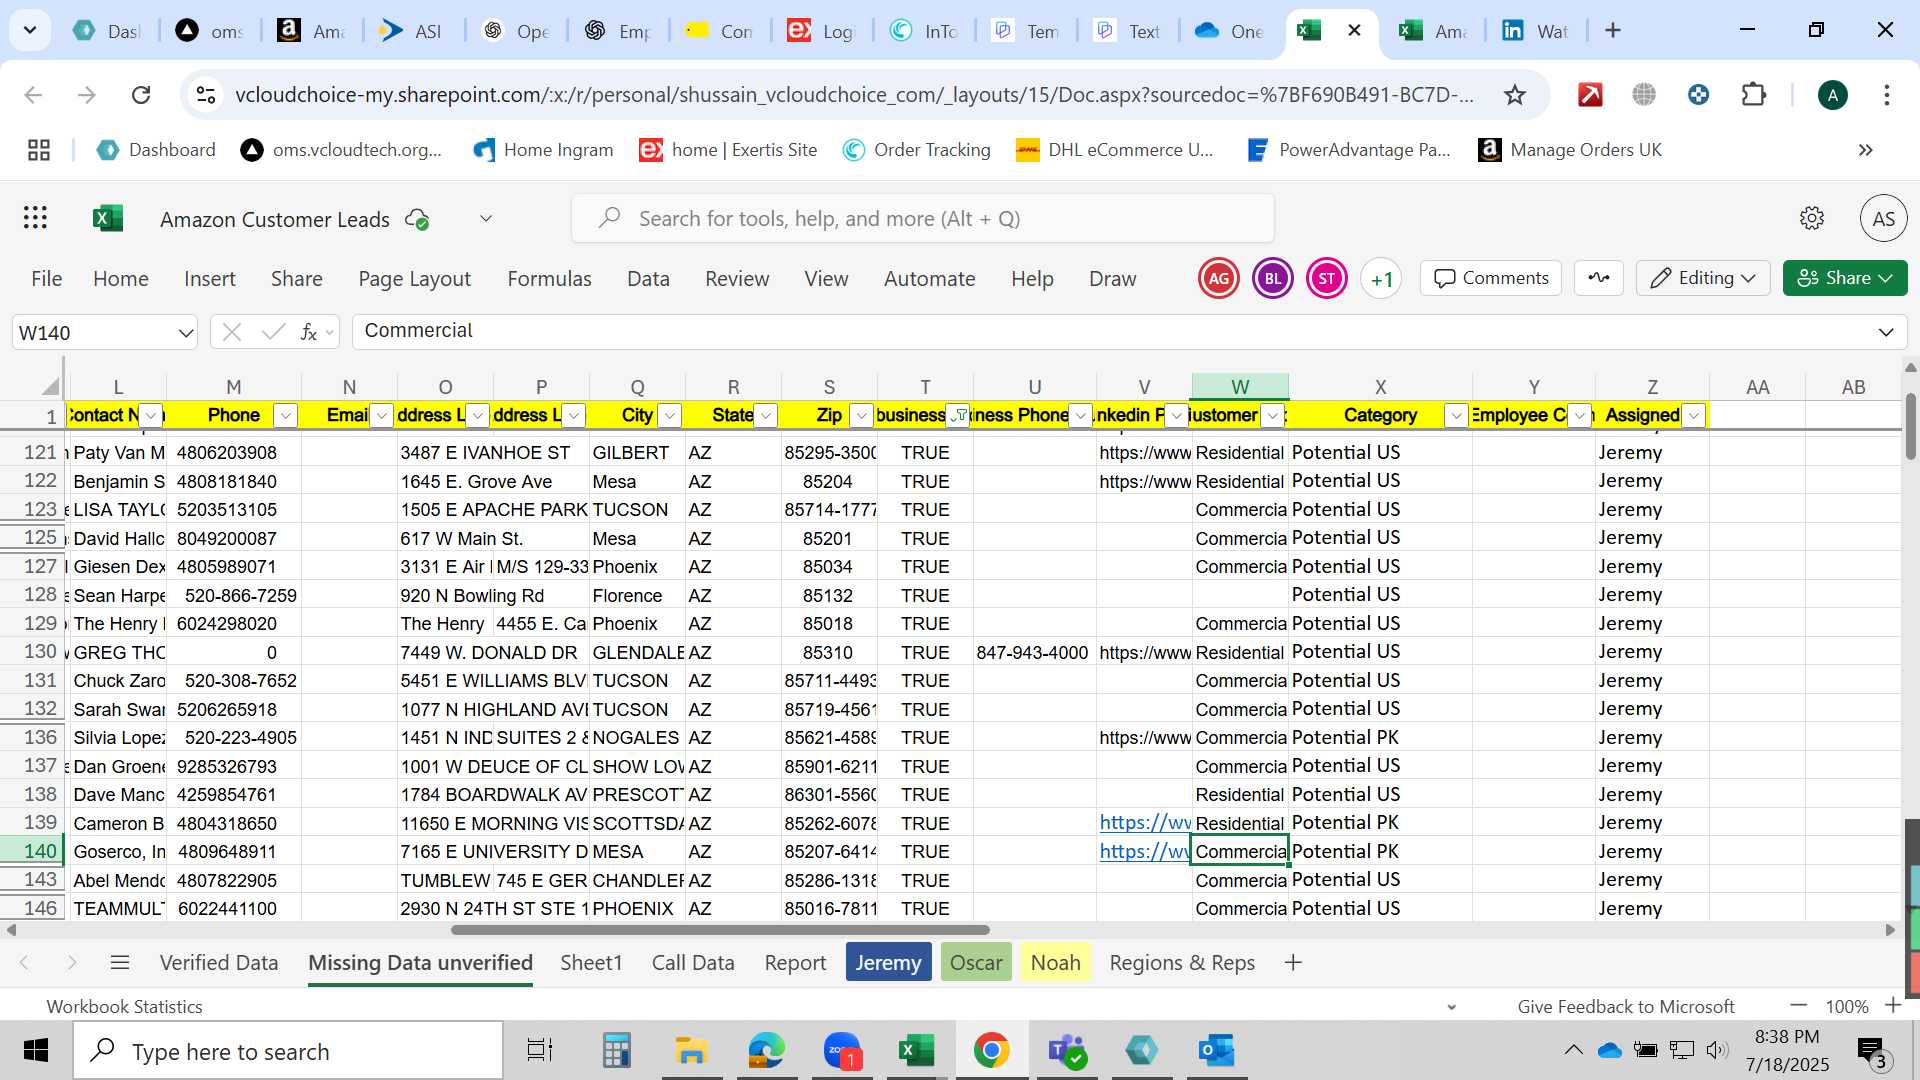Switch to the Call Data sheet
The image size is (1920, 1080).
pos(693,963)
